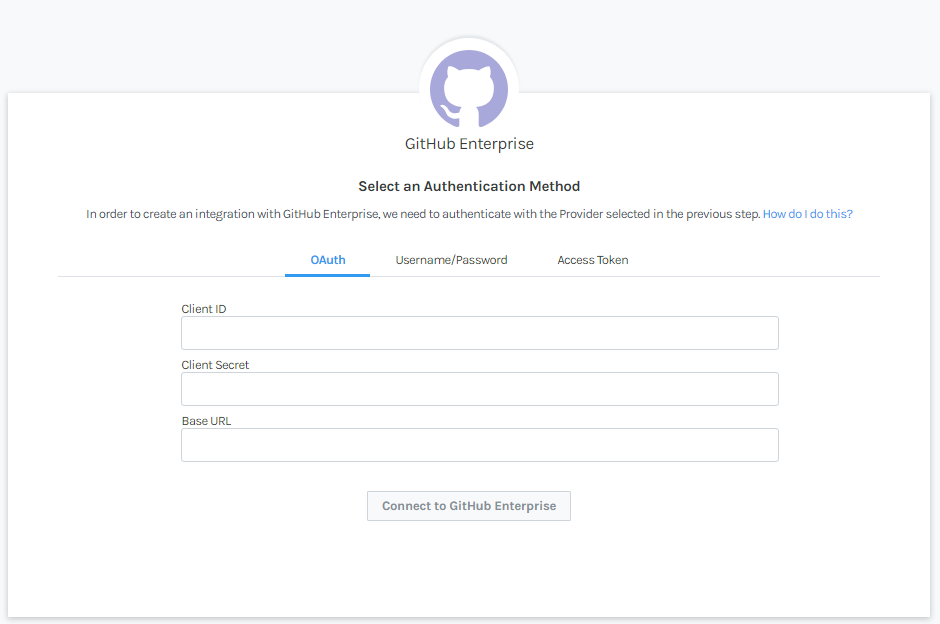Click inside the Client Secret field
Screen dimensions: 940x624
pyautogui.click(x=480, y=389)
